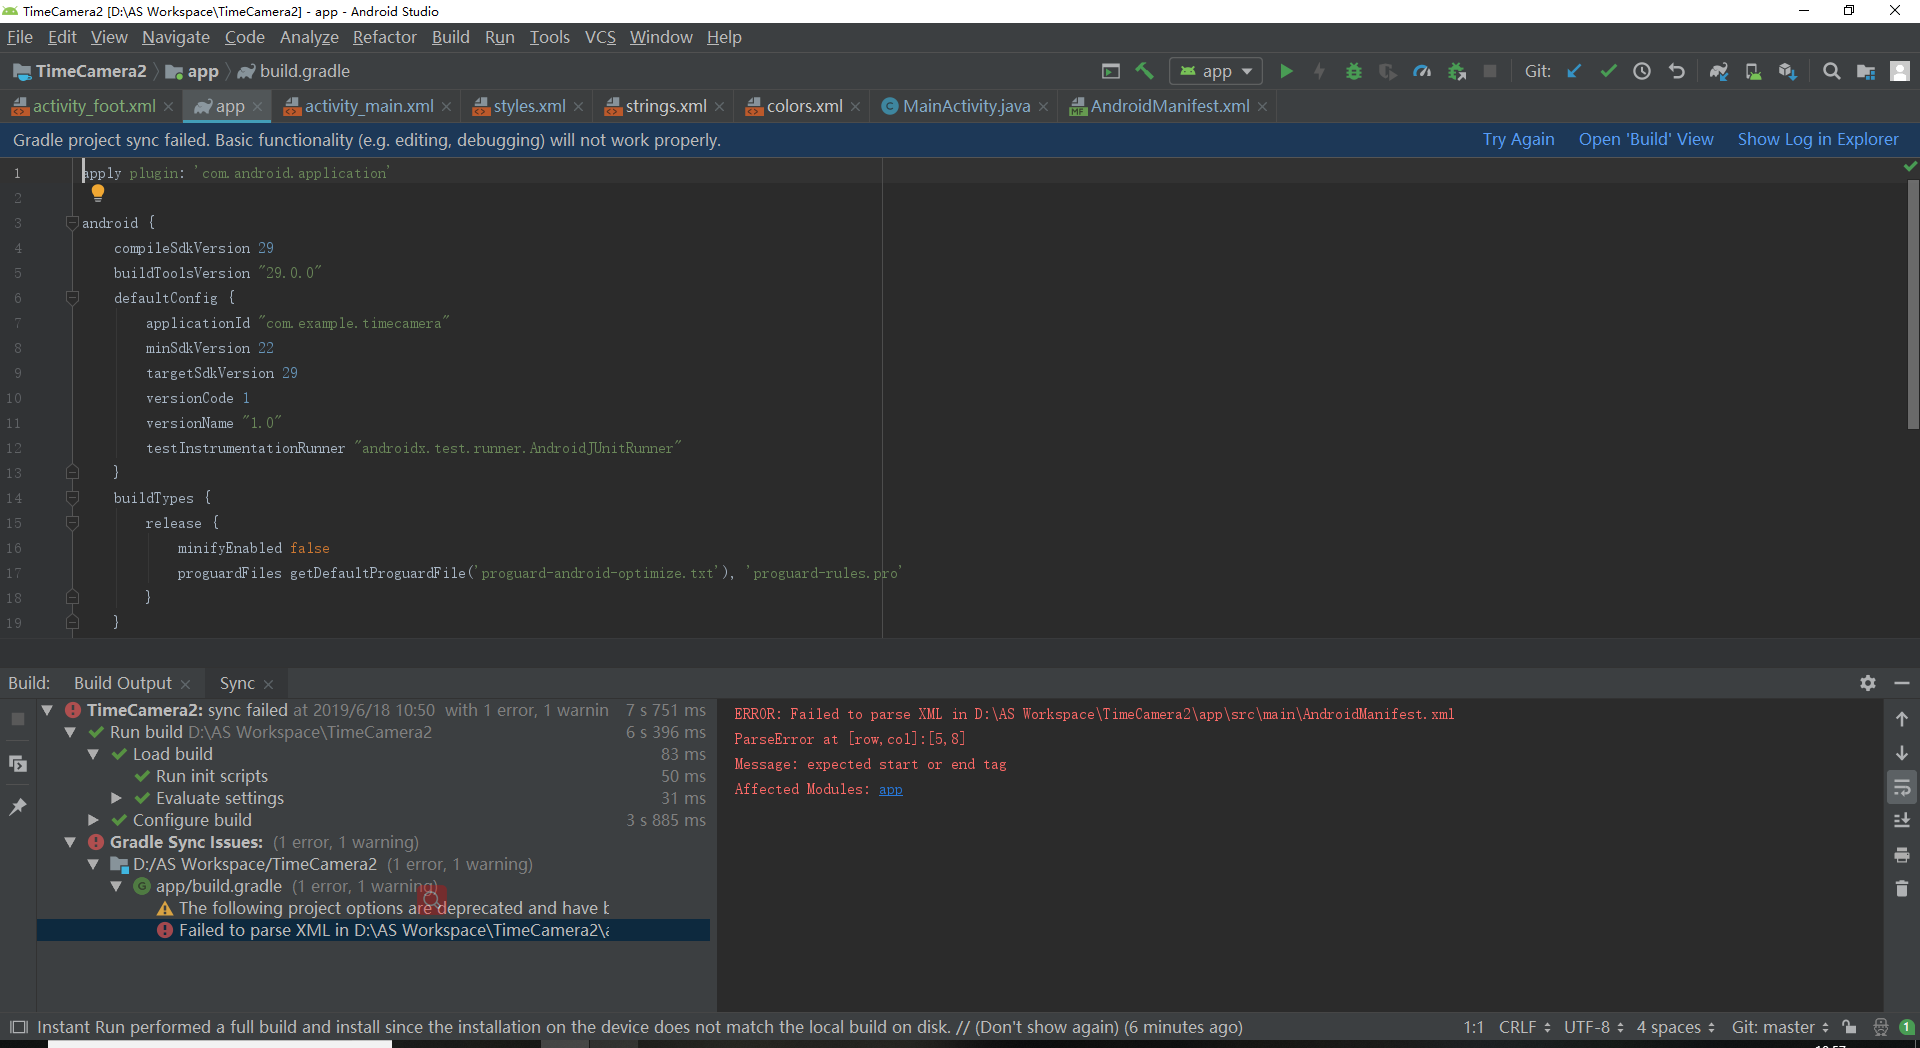Fold the defaultConfig block in gutter
The image size is (1920, 1048).
[x=72, y=297]
